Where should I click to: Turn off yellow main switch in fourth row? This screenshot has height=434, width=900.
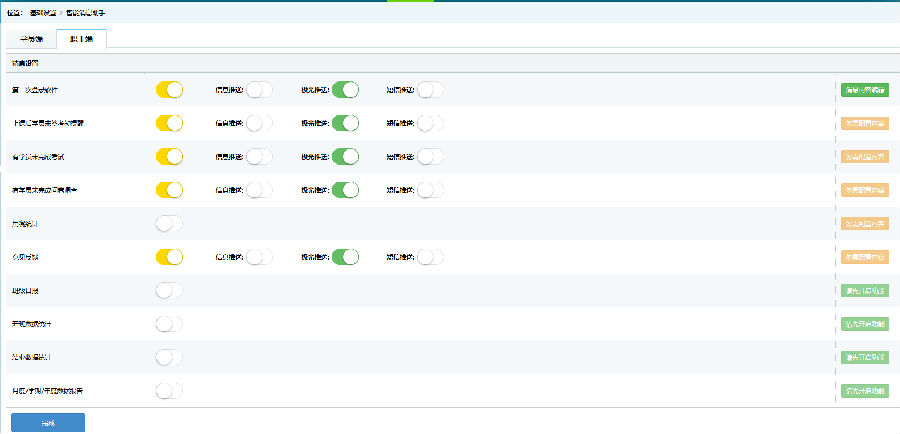[169, 189]
